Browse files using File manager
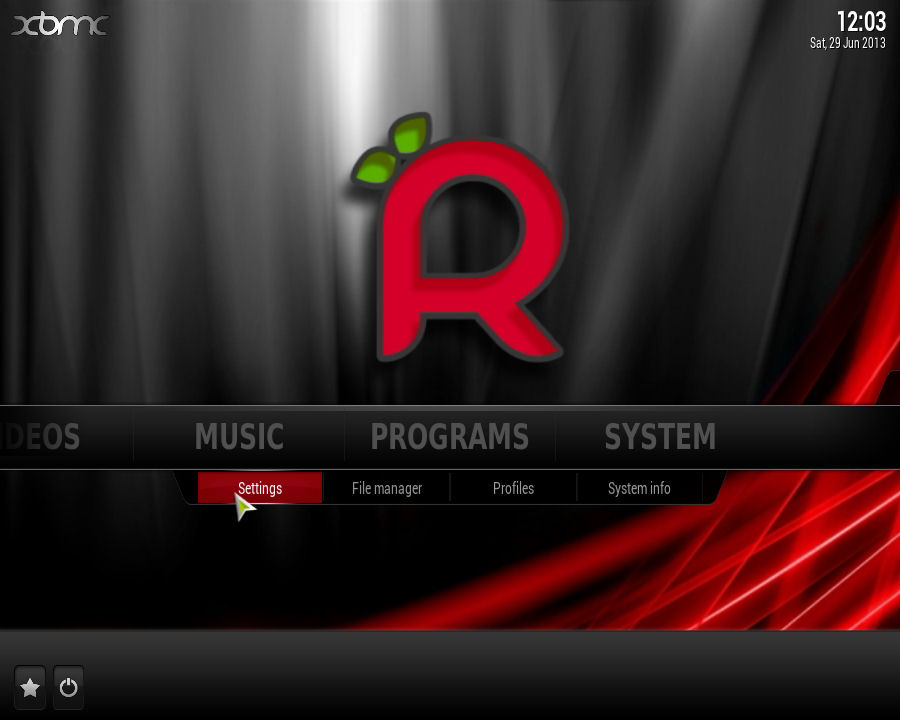 [x=386, y=488]
